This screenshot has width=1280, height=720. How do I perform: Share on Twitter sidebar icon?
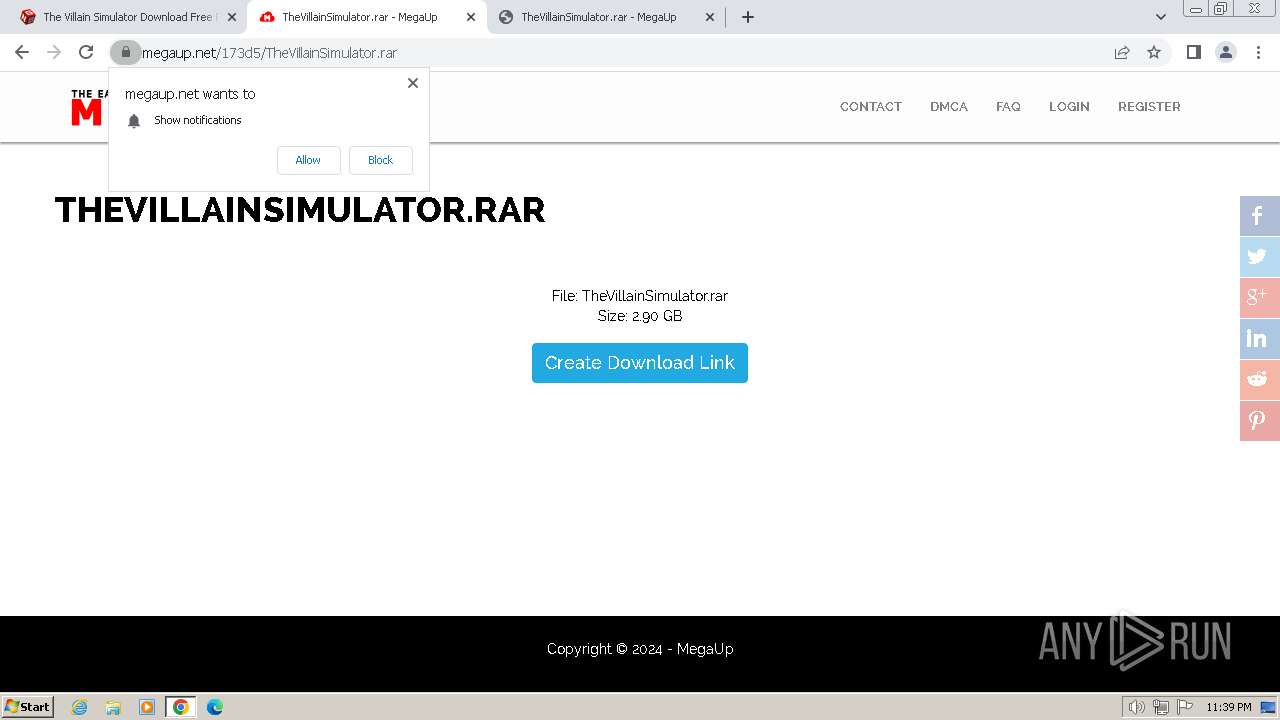coord(1258,257)
